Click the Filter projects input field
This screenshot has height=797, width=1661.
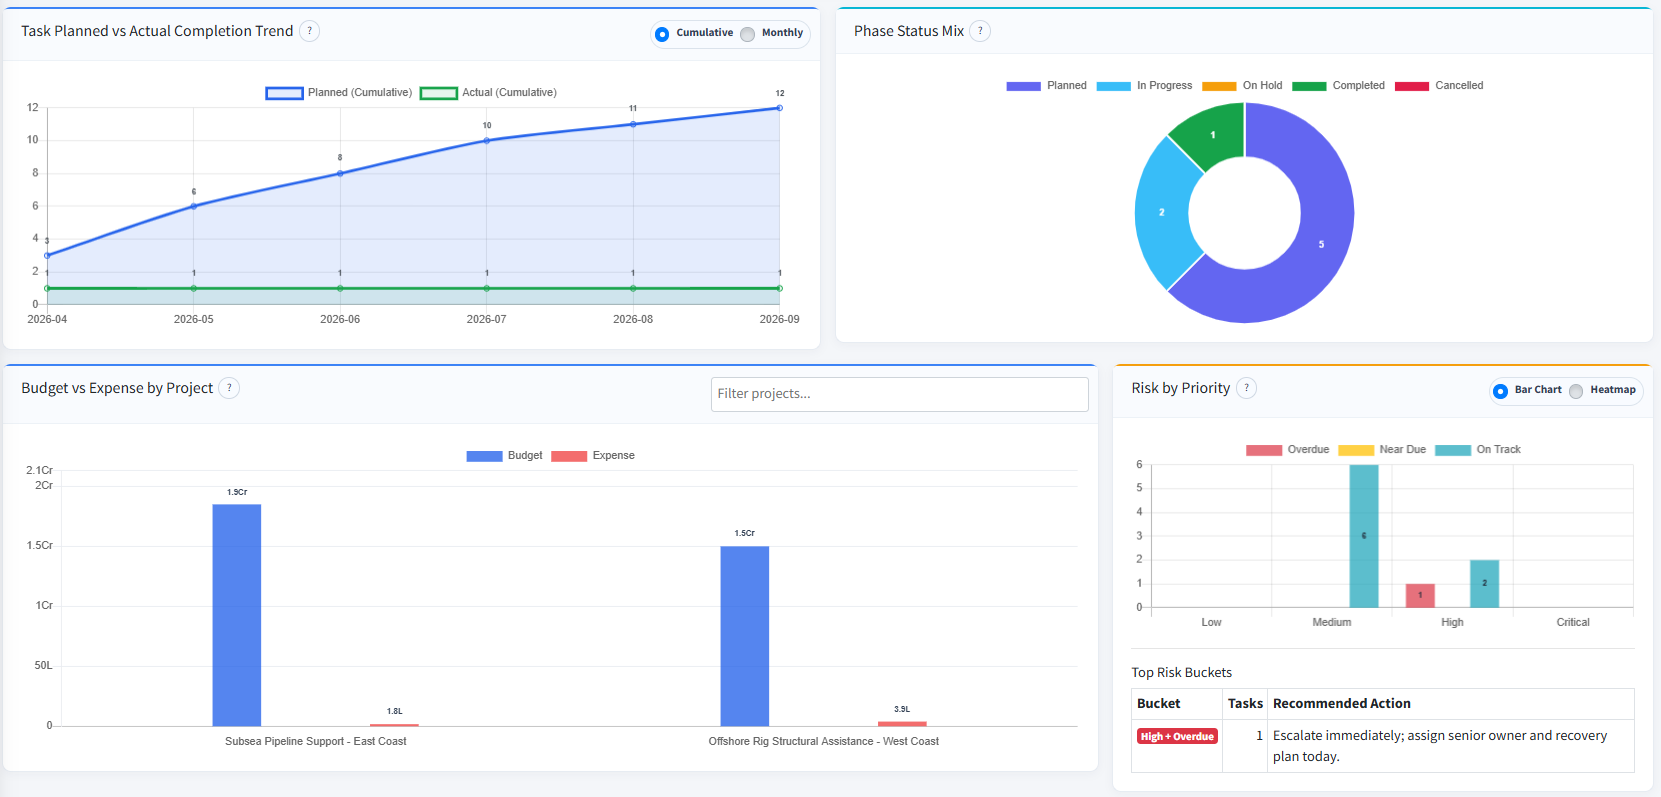coord(899,394)
